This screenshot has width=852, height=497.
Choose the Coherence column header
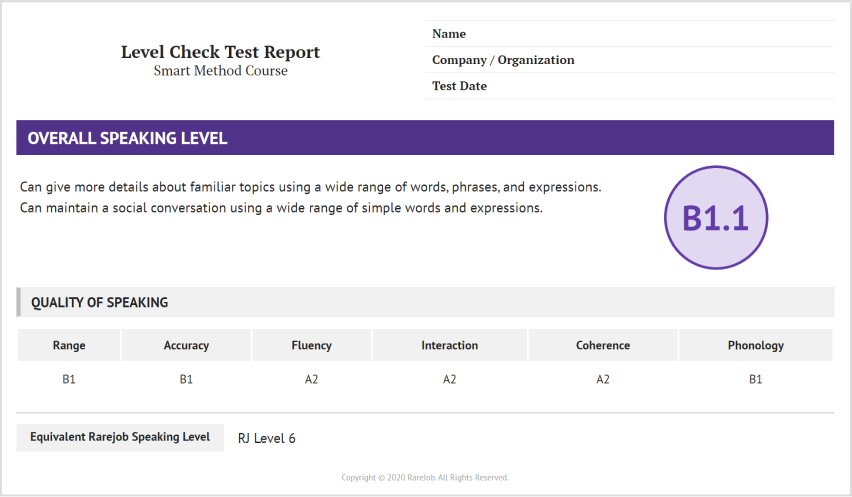click(603, 345)
